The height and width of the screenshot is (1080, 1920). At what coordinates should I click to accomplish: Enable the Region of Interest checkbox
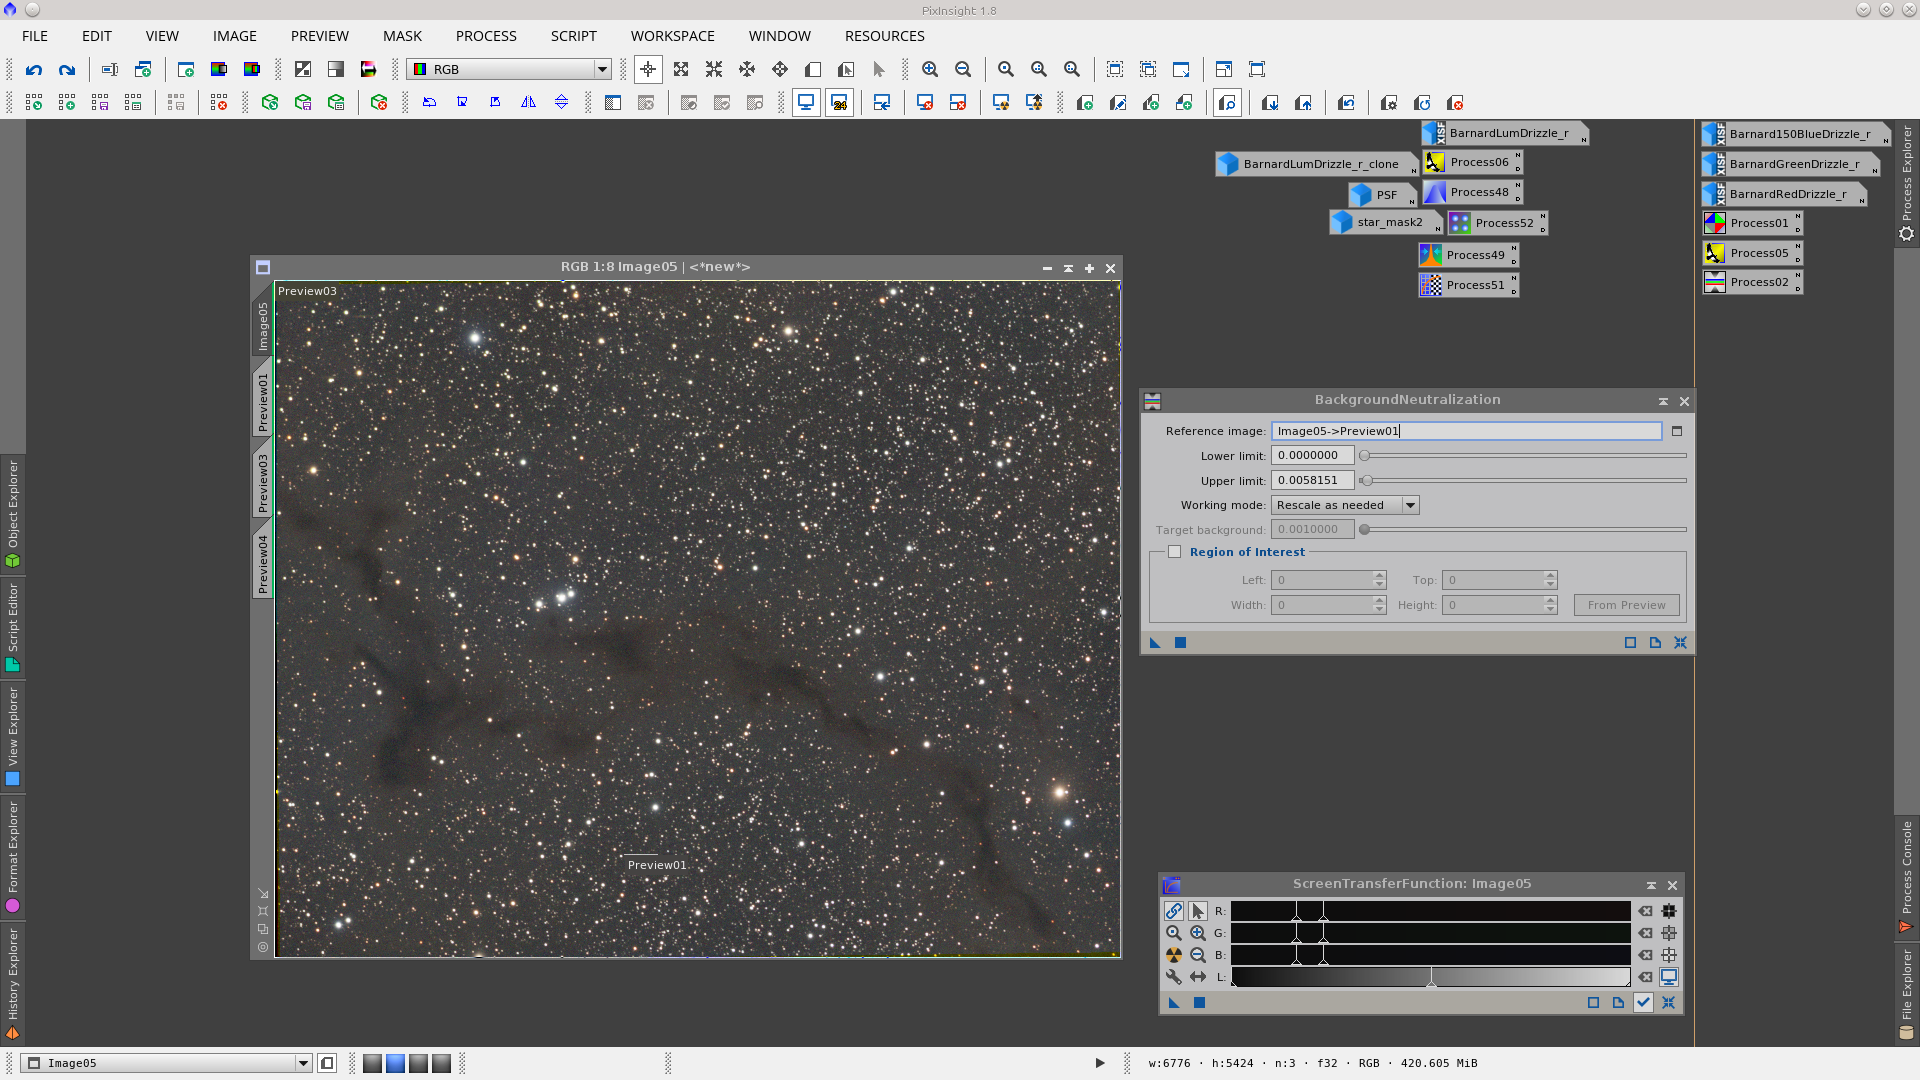pyautogui.click(x=1175, y=552)
